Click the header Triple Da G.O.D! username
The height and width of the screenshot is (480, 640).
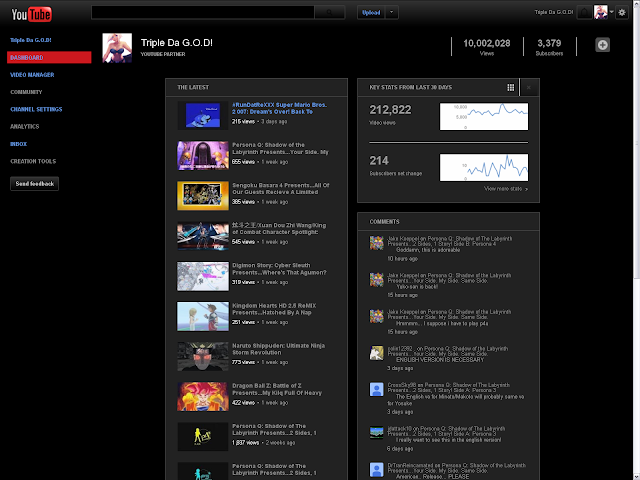554,12
